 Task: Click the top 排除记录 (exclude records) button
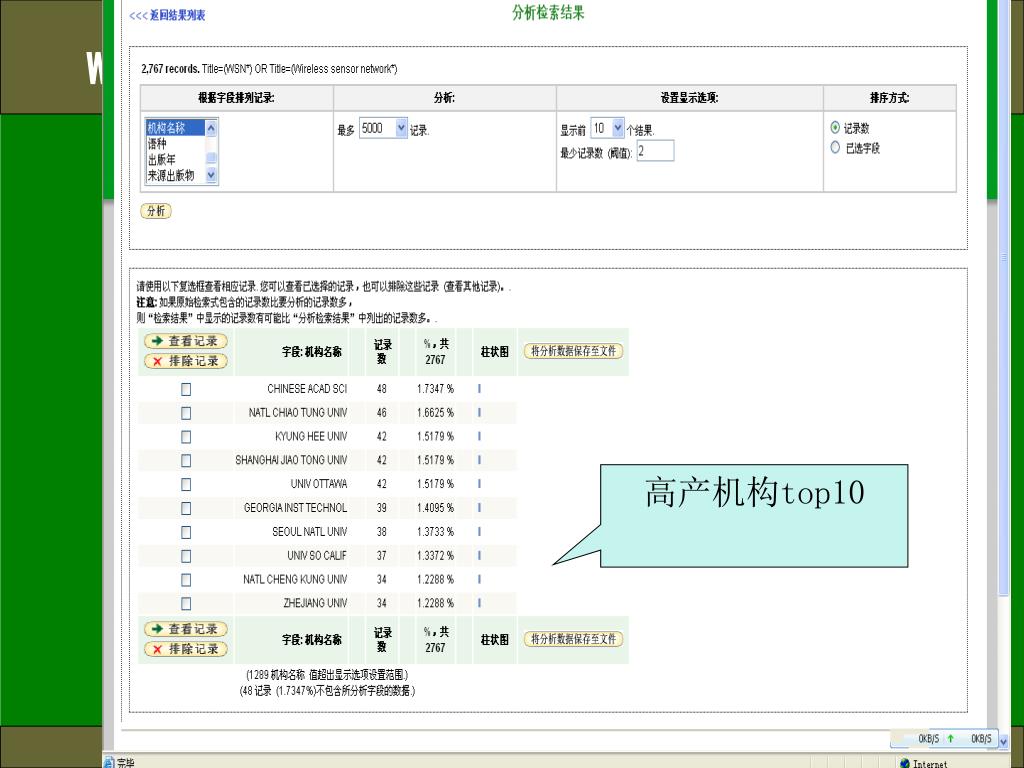point(185,361)
